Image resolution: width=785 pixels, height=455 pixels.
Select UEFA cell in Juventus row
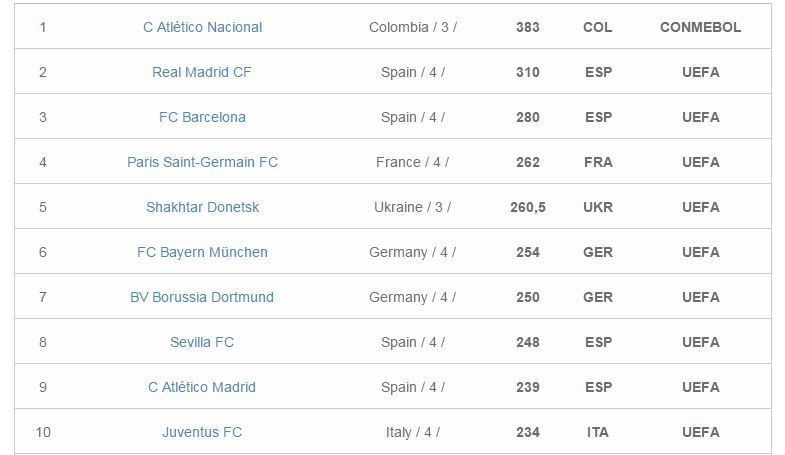pos(700,432)
